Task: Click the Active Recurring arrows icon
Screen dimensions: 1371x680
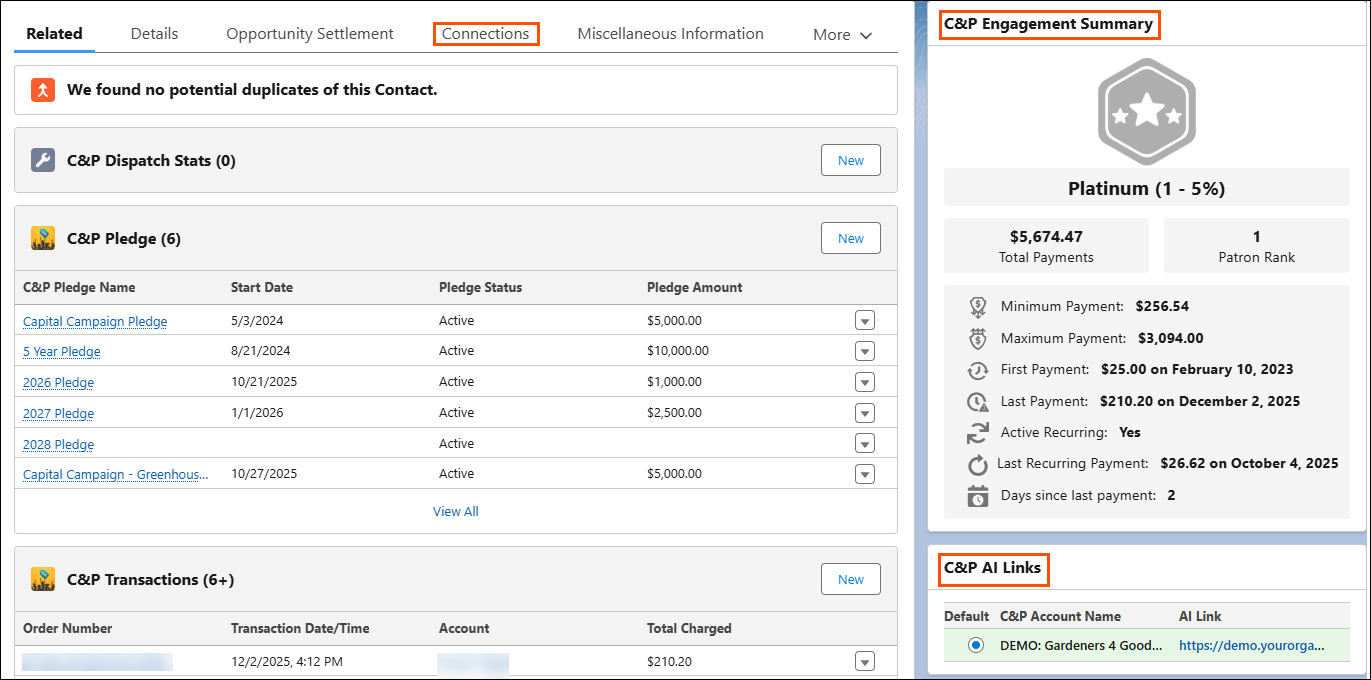Action: click(x=978, y=433)
